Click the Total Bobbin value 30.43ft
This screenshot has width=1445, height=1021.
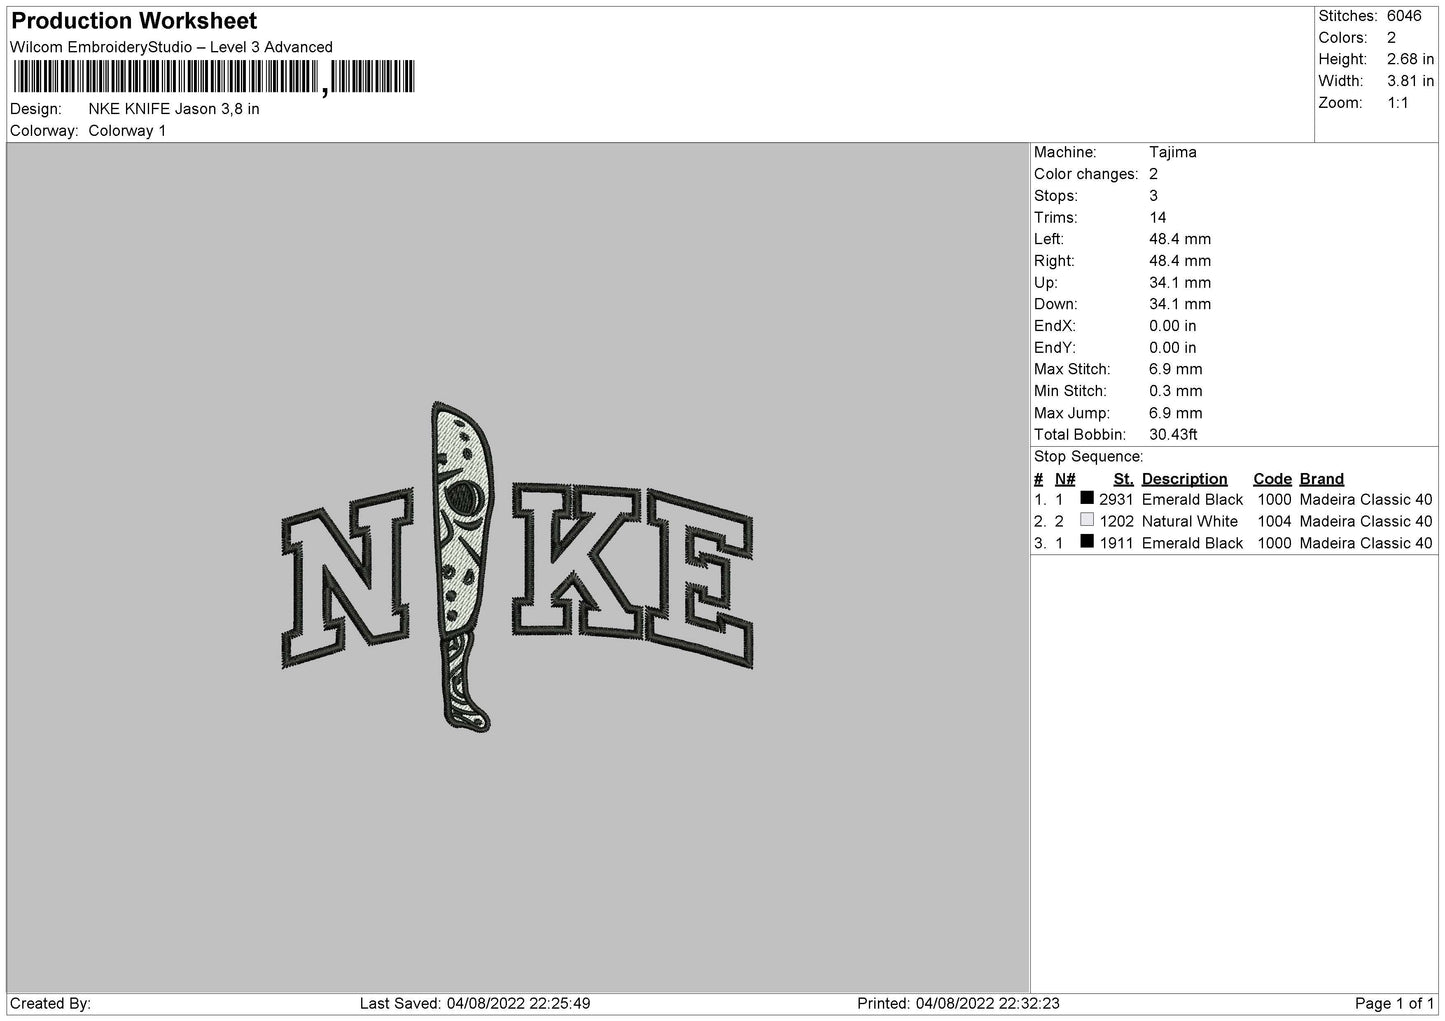pos(1174,435)
